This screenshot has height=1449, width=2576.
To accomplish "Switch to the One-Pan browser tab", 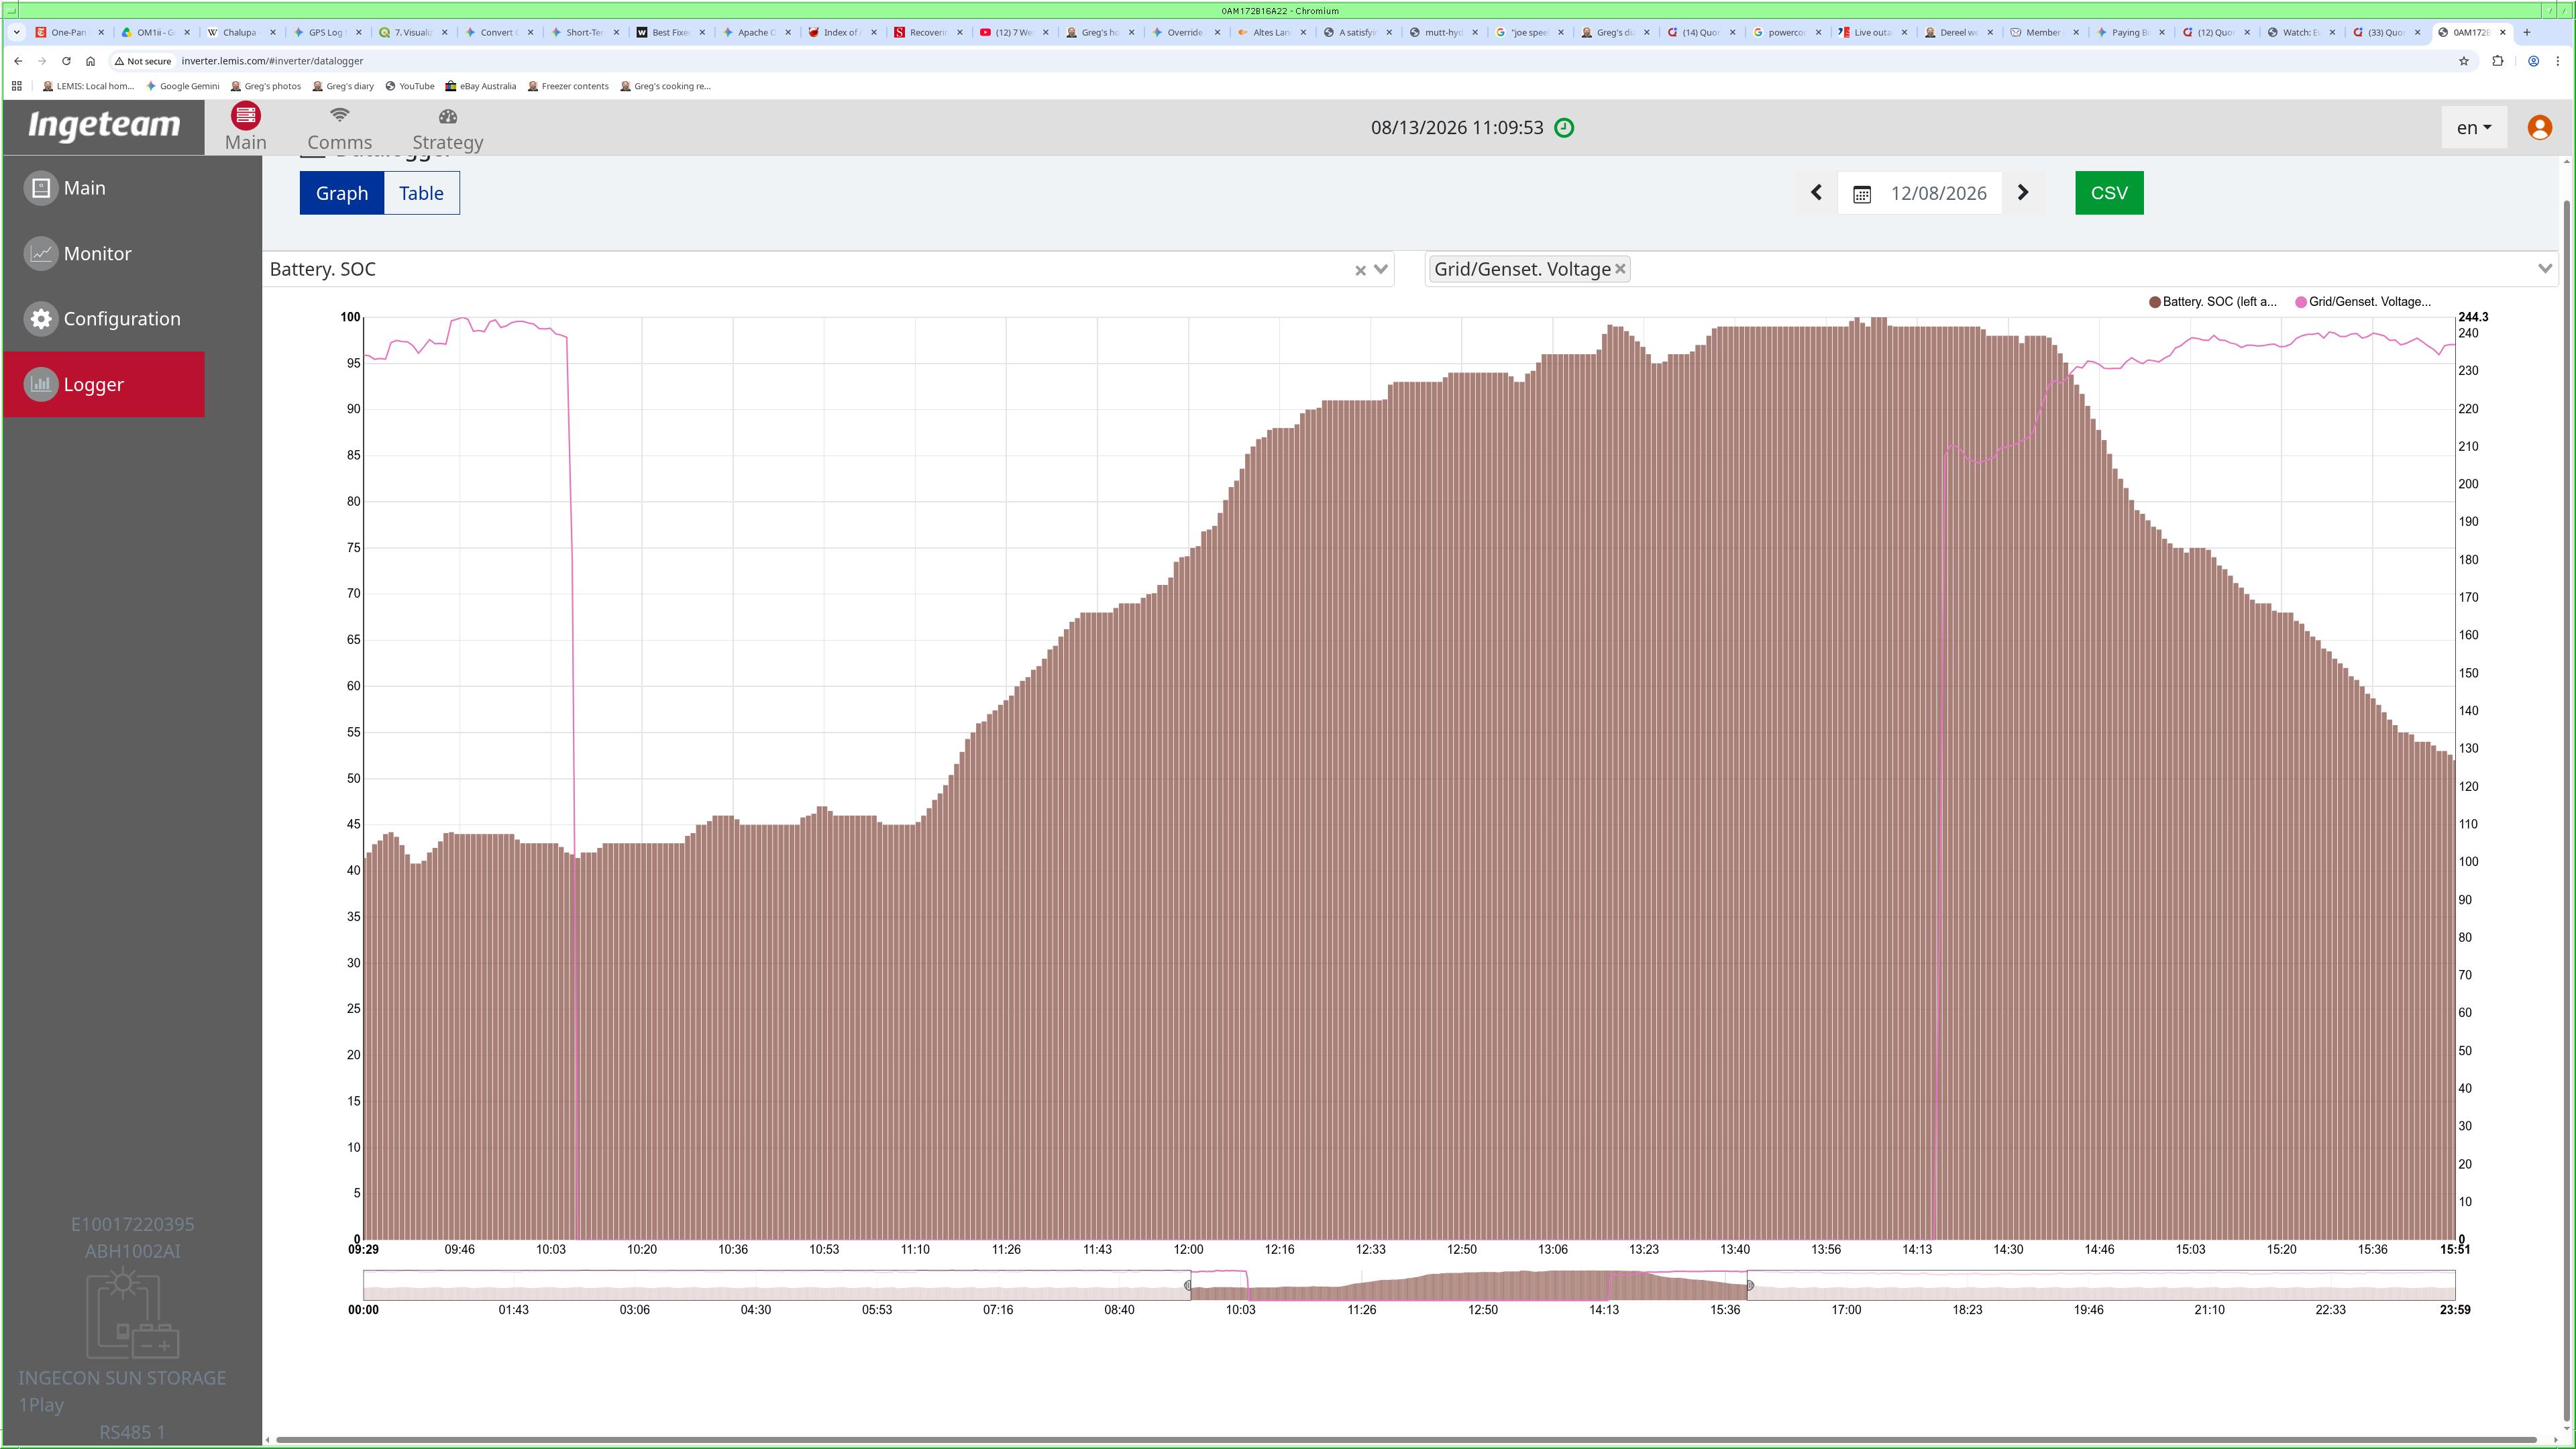I will tap(62, 32).
